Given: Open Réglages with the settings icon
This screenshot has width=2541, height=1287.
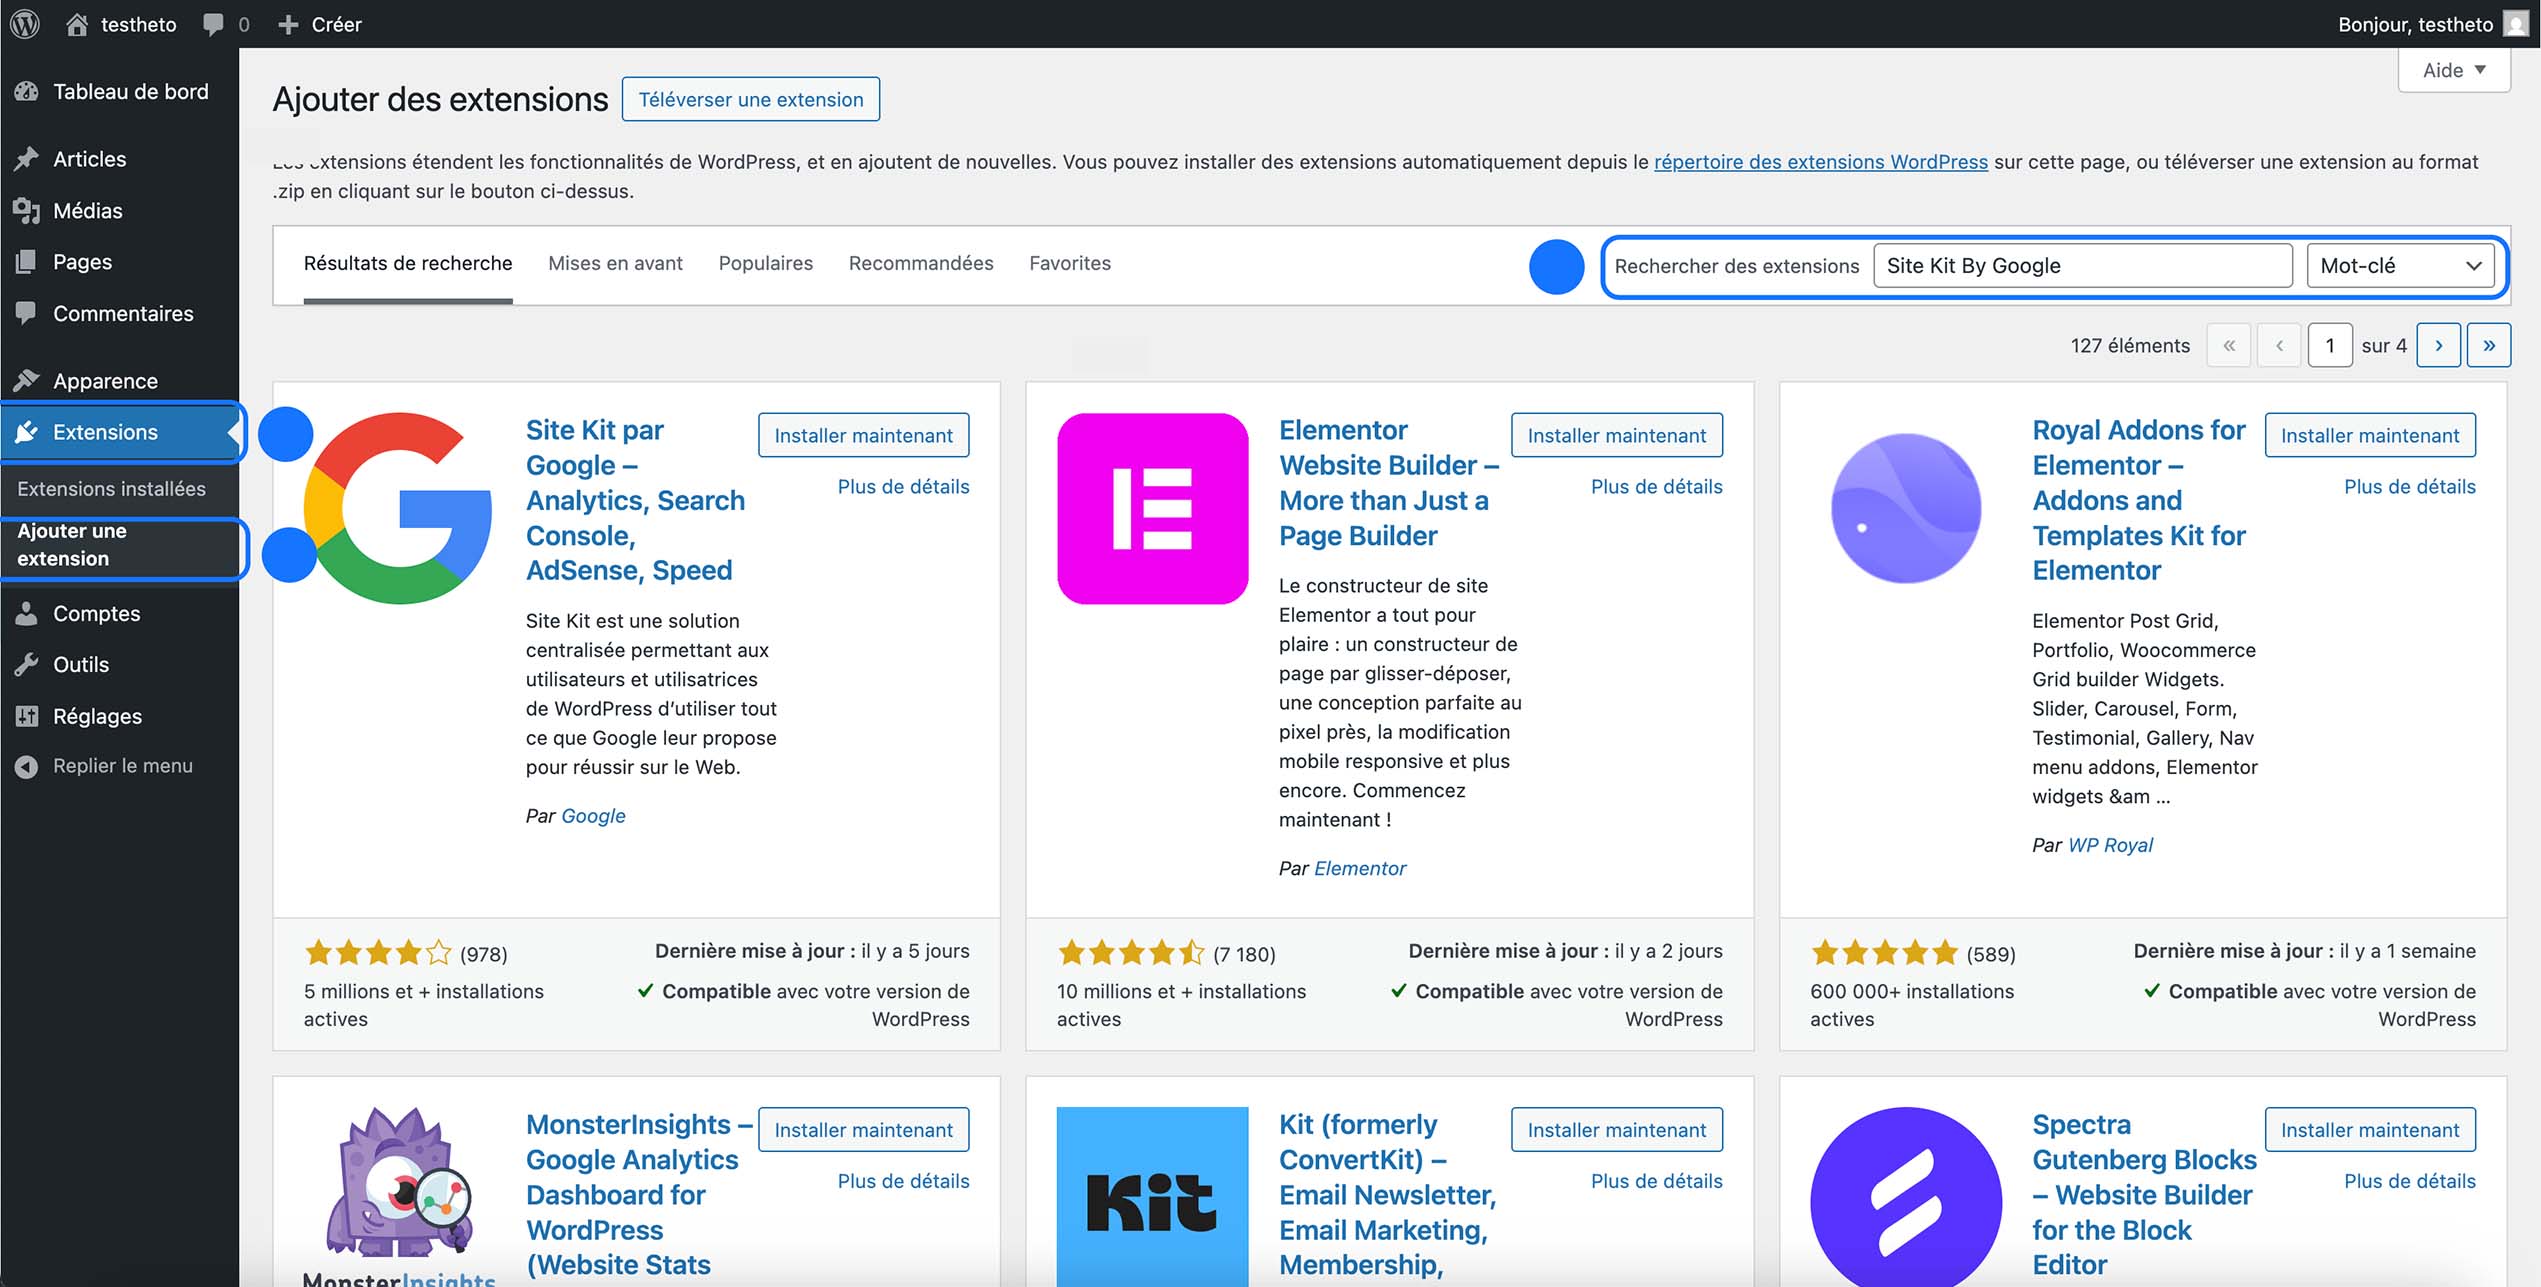Looking at the screenshot, I should [x=28, y=716].
